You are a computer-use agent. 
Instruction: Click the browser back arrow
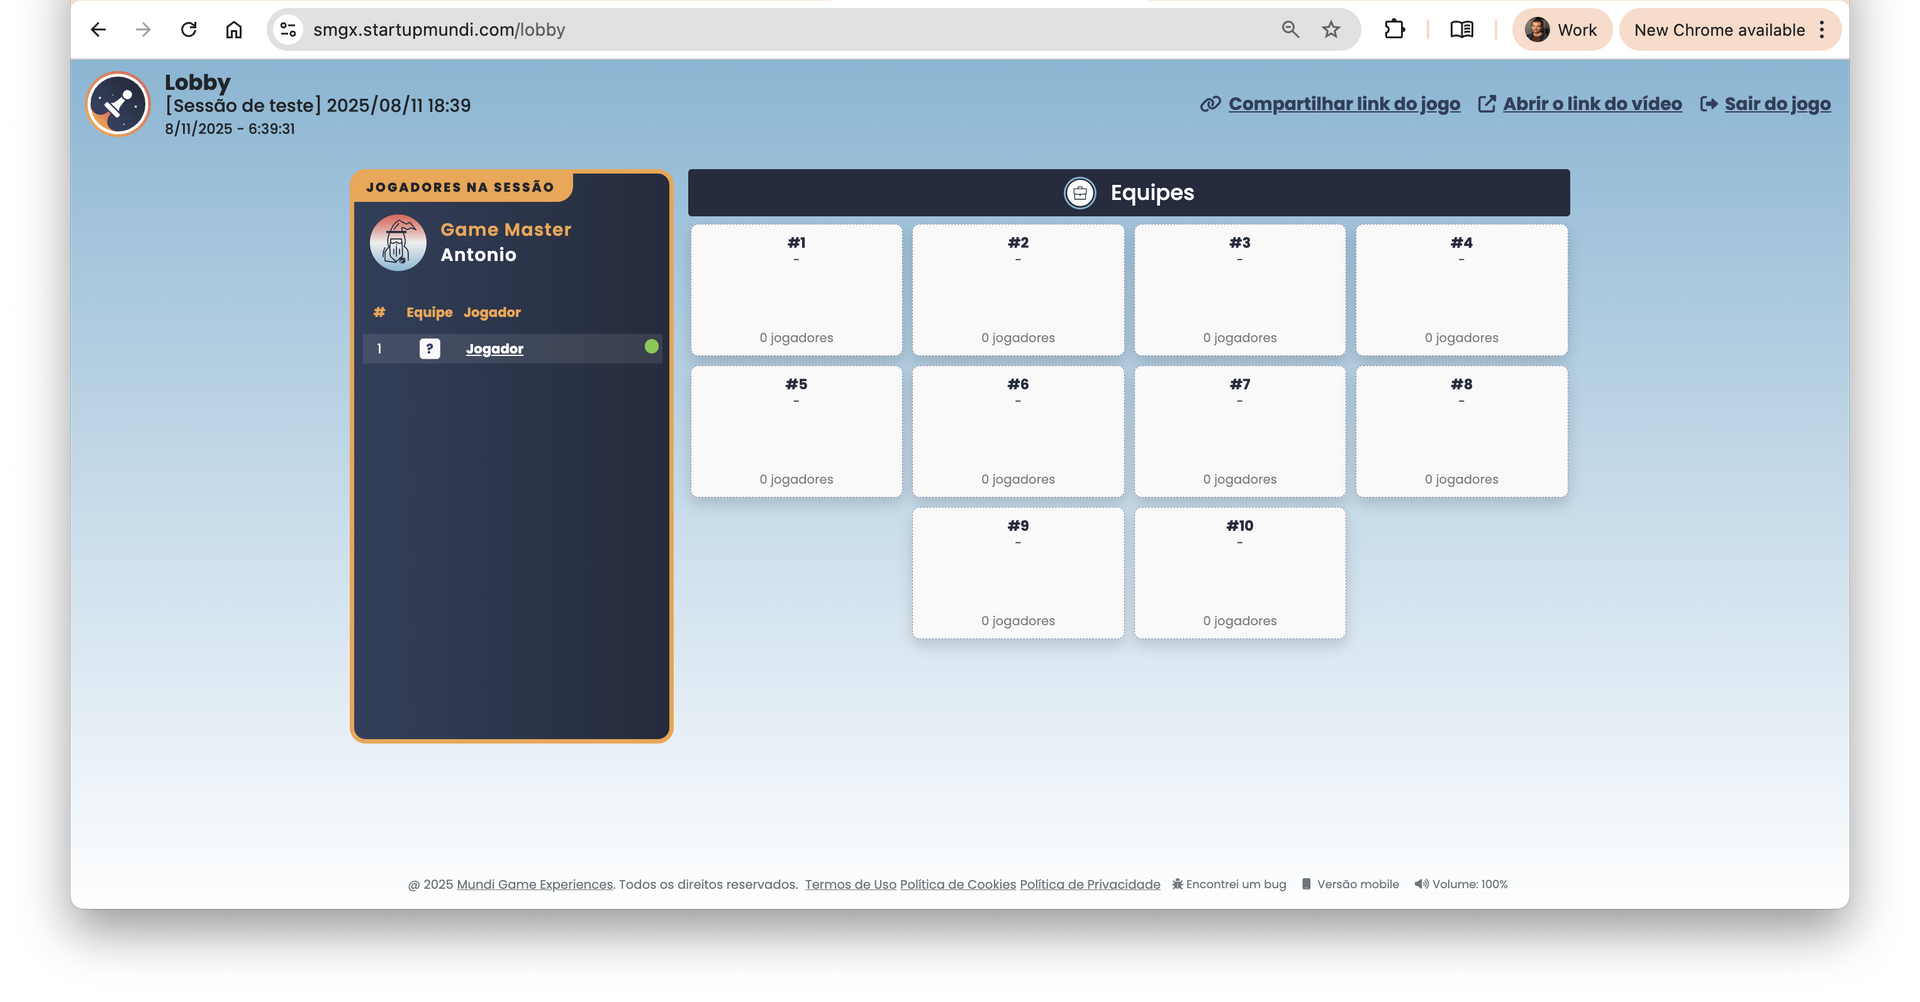coord(98,30)
